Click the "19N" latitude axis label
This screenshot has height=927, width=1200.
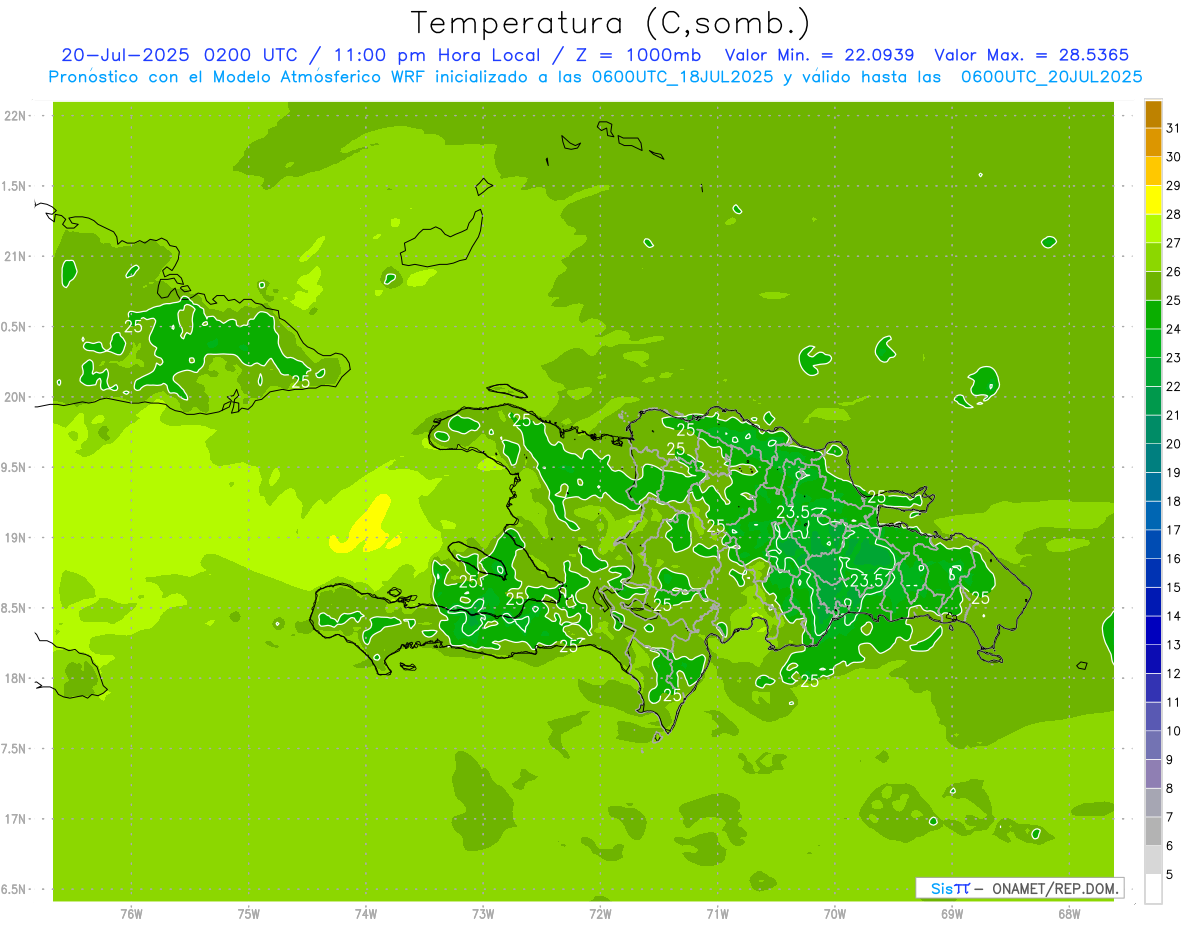(17, 537)
